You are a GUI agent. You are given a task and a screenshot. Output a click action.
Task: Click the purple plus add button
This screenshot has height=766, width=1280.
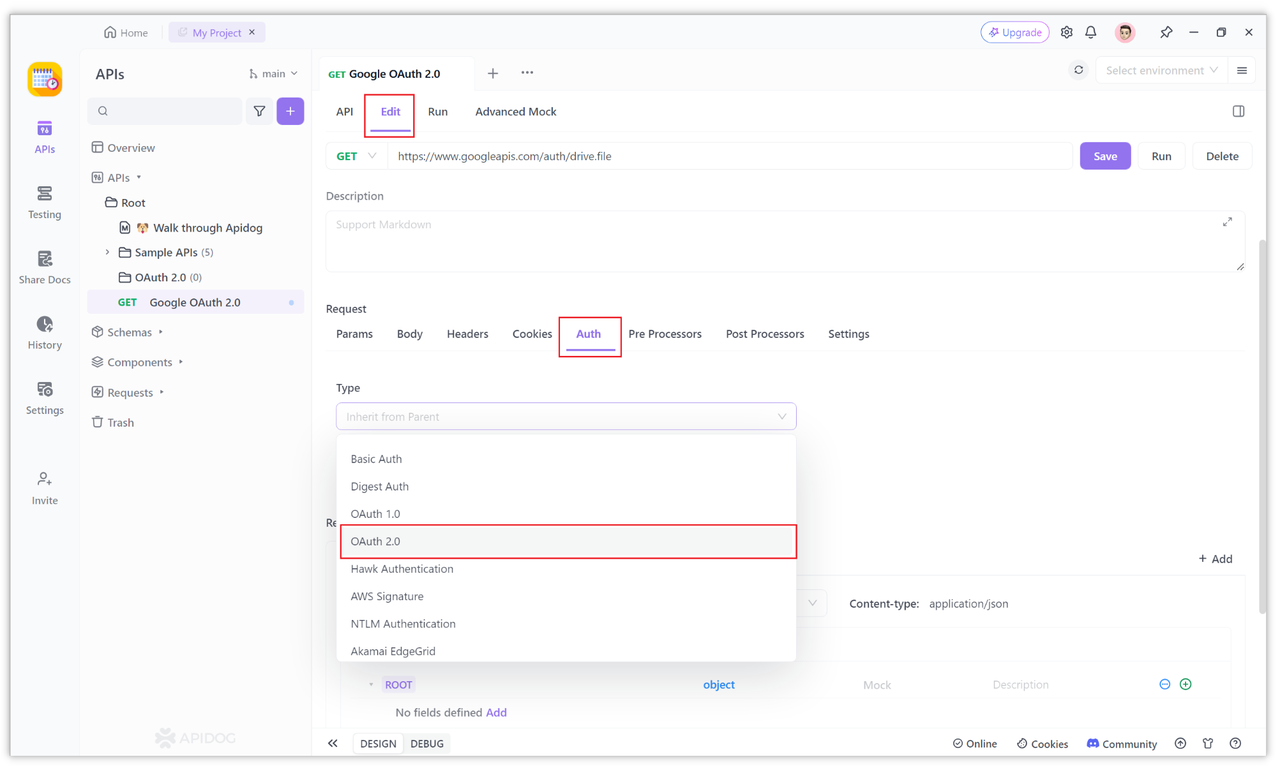(x=290, y=111)
